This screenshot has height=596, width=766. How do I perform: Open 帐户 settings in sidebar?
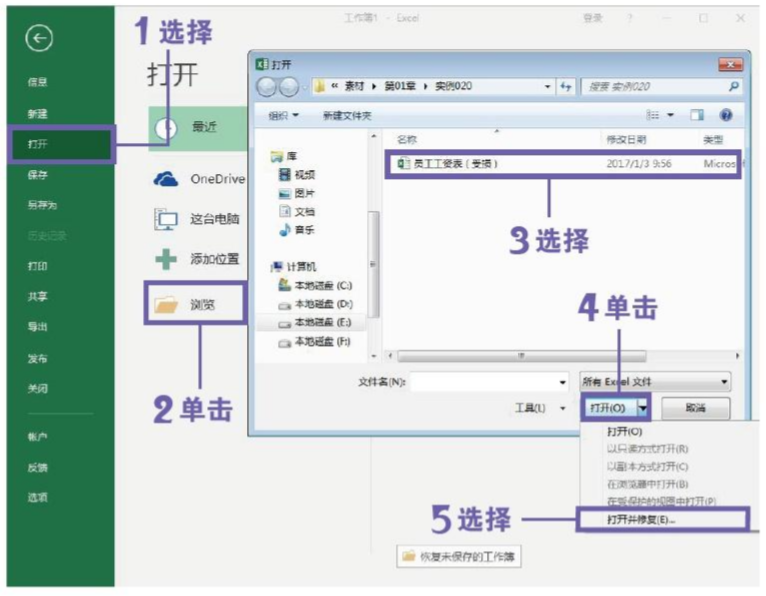pyautogui.click(x=38, y=437)
